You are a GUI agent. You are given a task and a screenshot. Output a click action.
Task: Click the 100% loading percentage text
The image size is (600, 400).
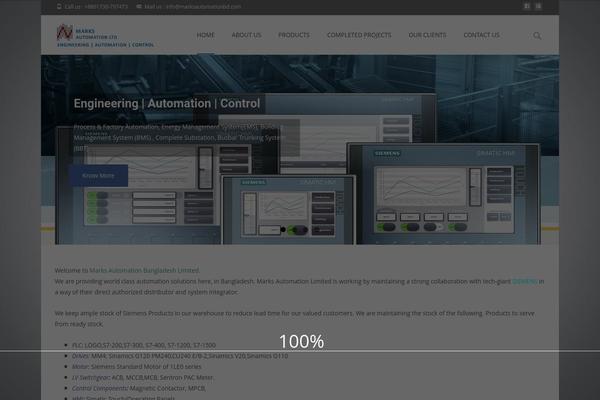(x=302, y=341)
